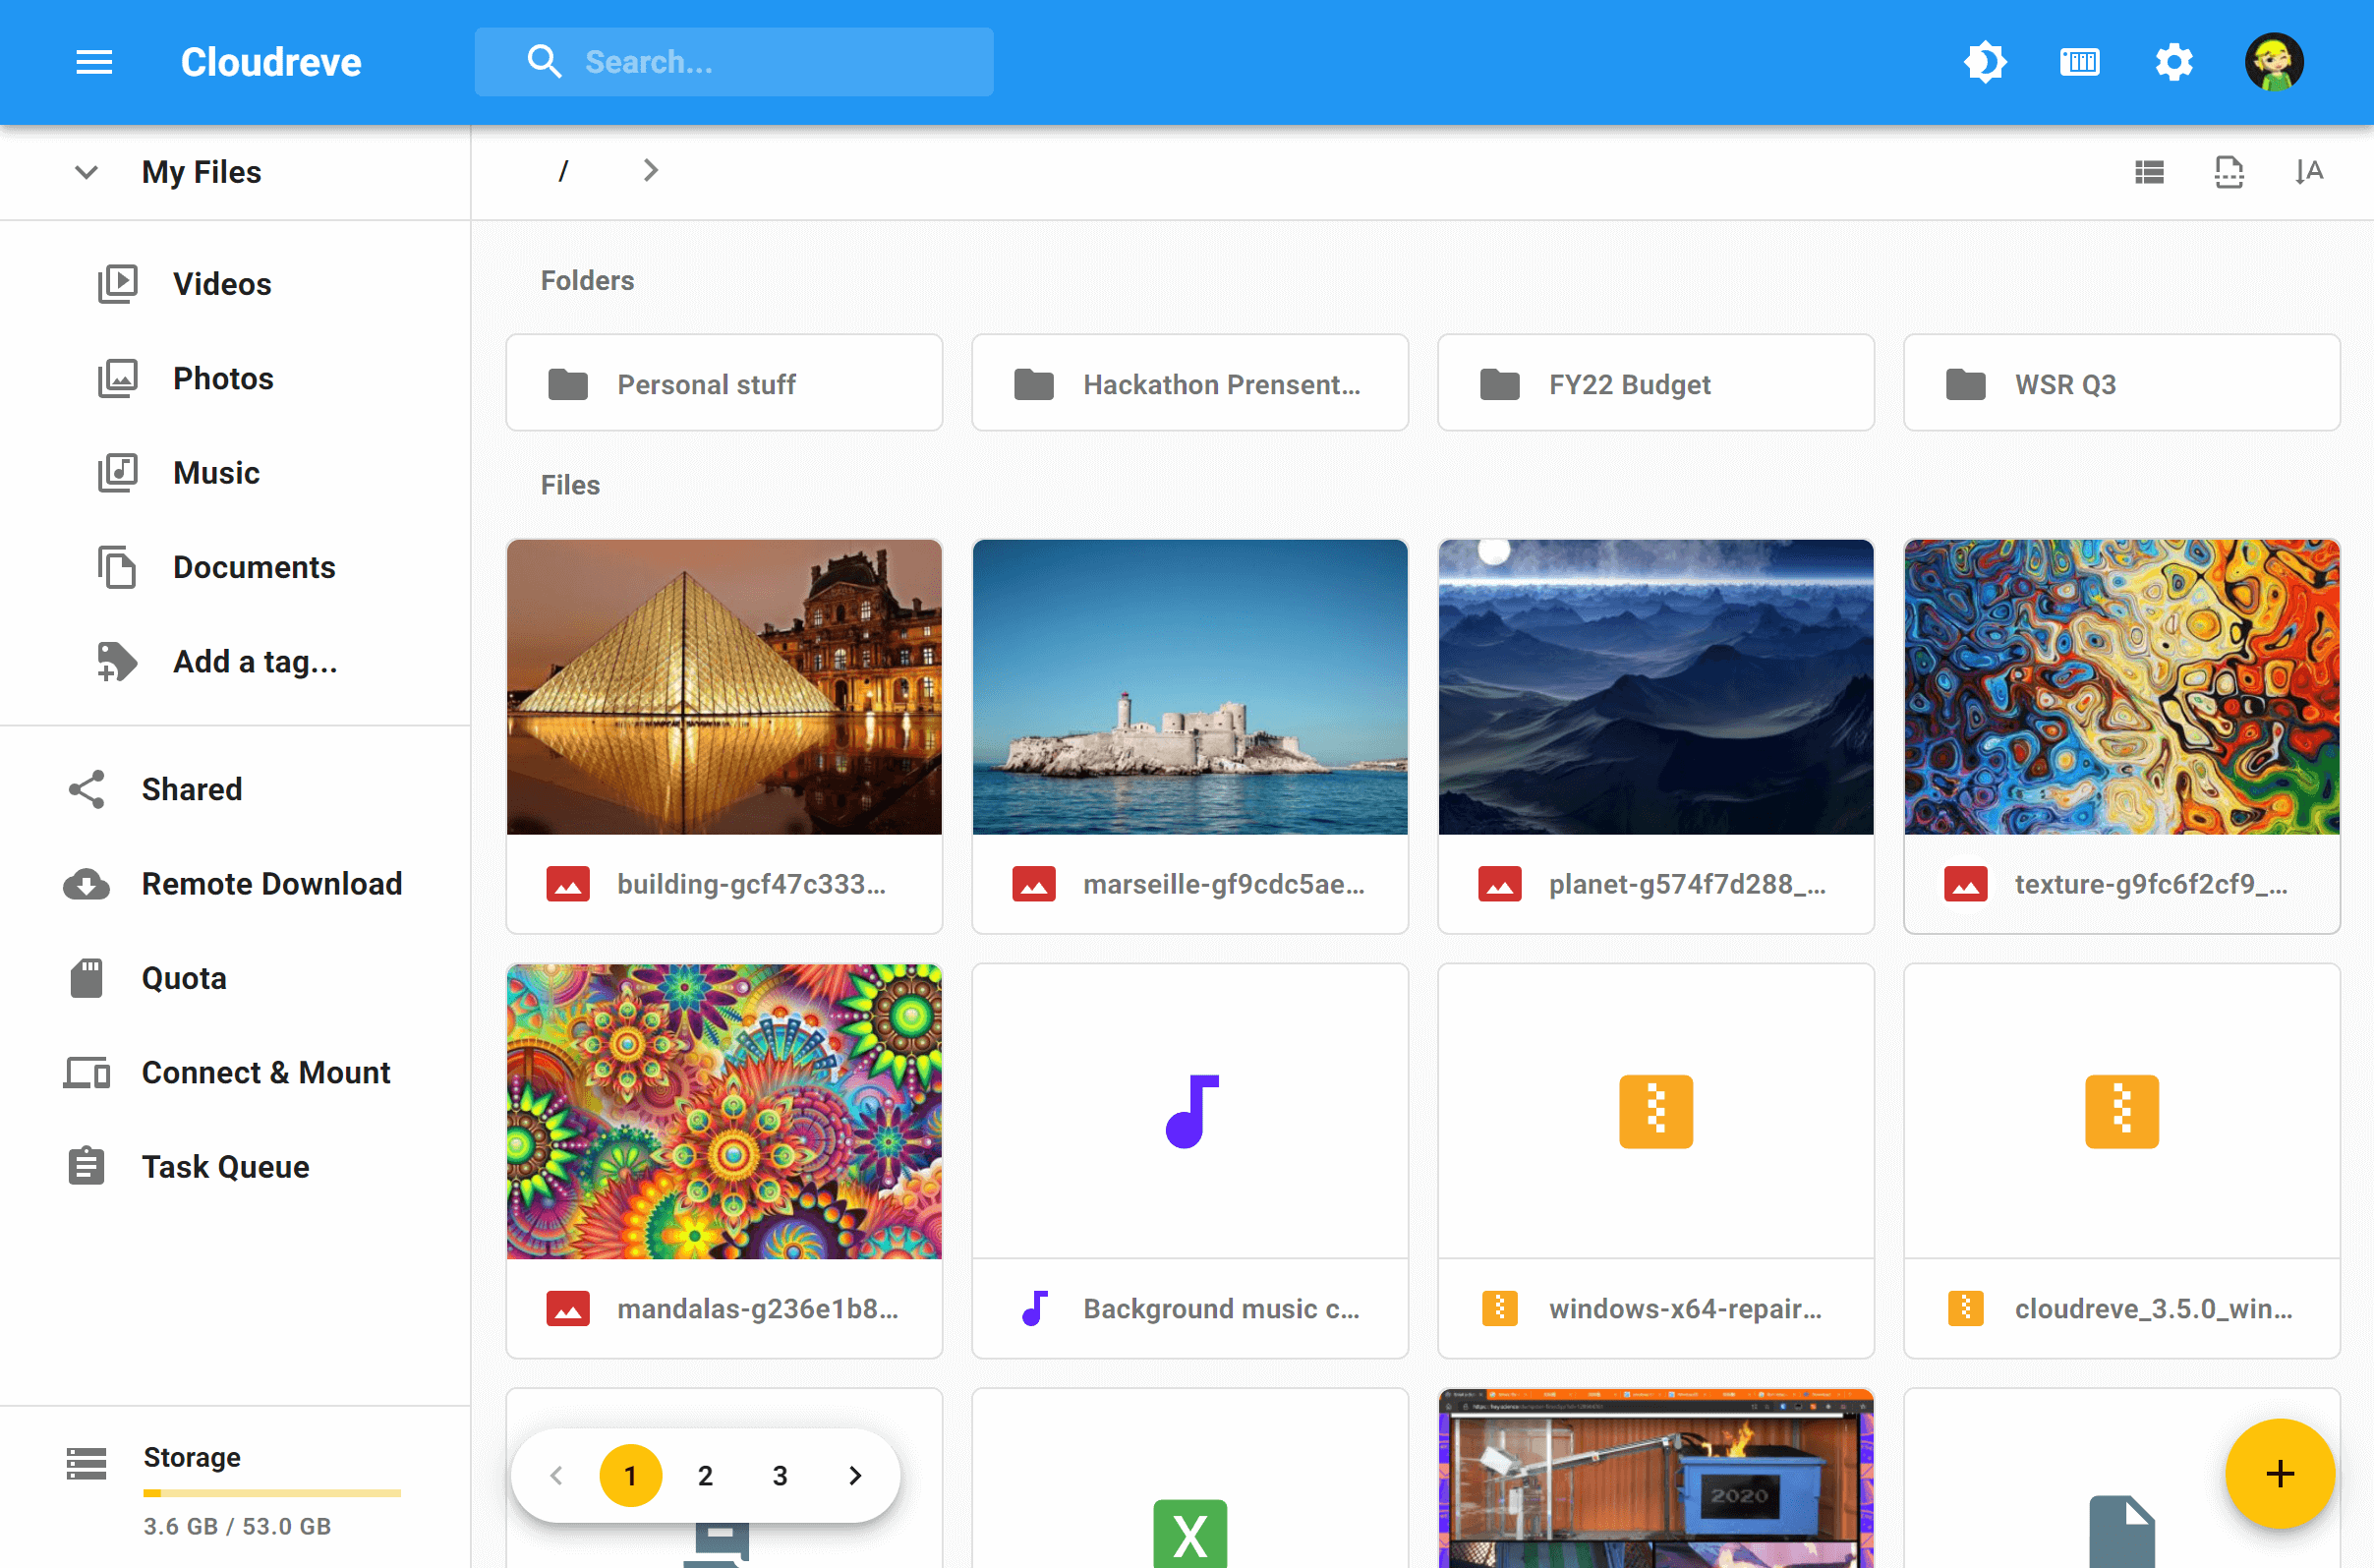2374x1568 pixels.
Task: Click the Remote Download cloud icon
Action: coord(87,884)
